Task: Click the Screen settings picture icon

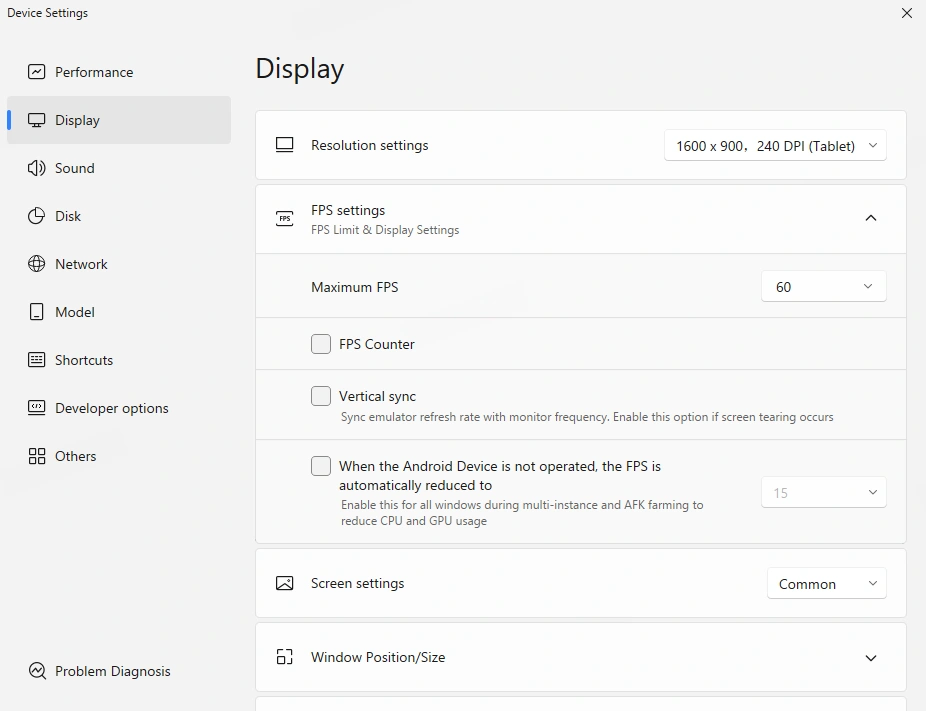Action: (285, 583)
